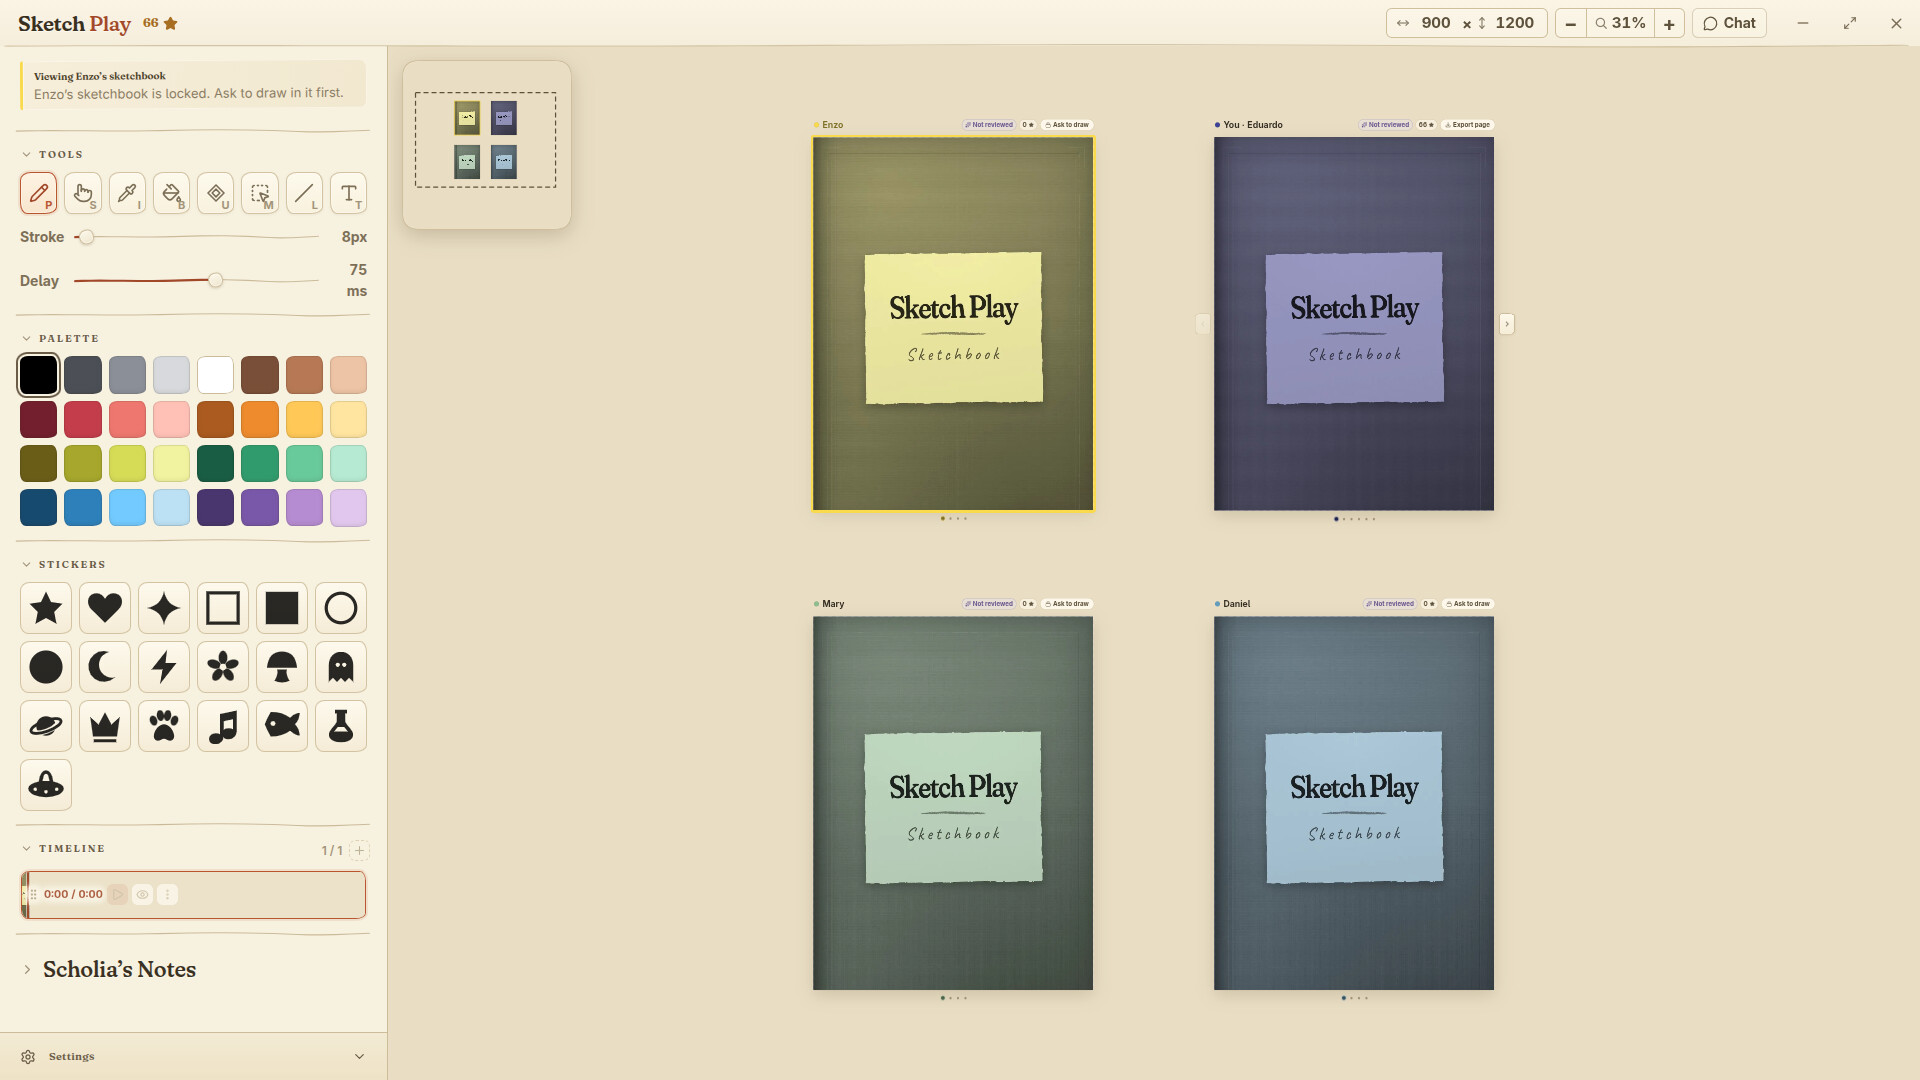Viewport: 1920px width, 1080px height.
Task: Collapse the Tools section
Action: [27, 155]
